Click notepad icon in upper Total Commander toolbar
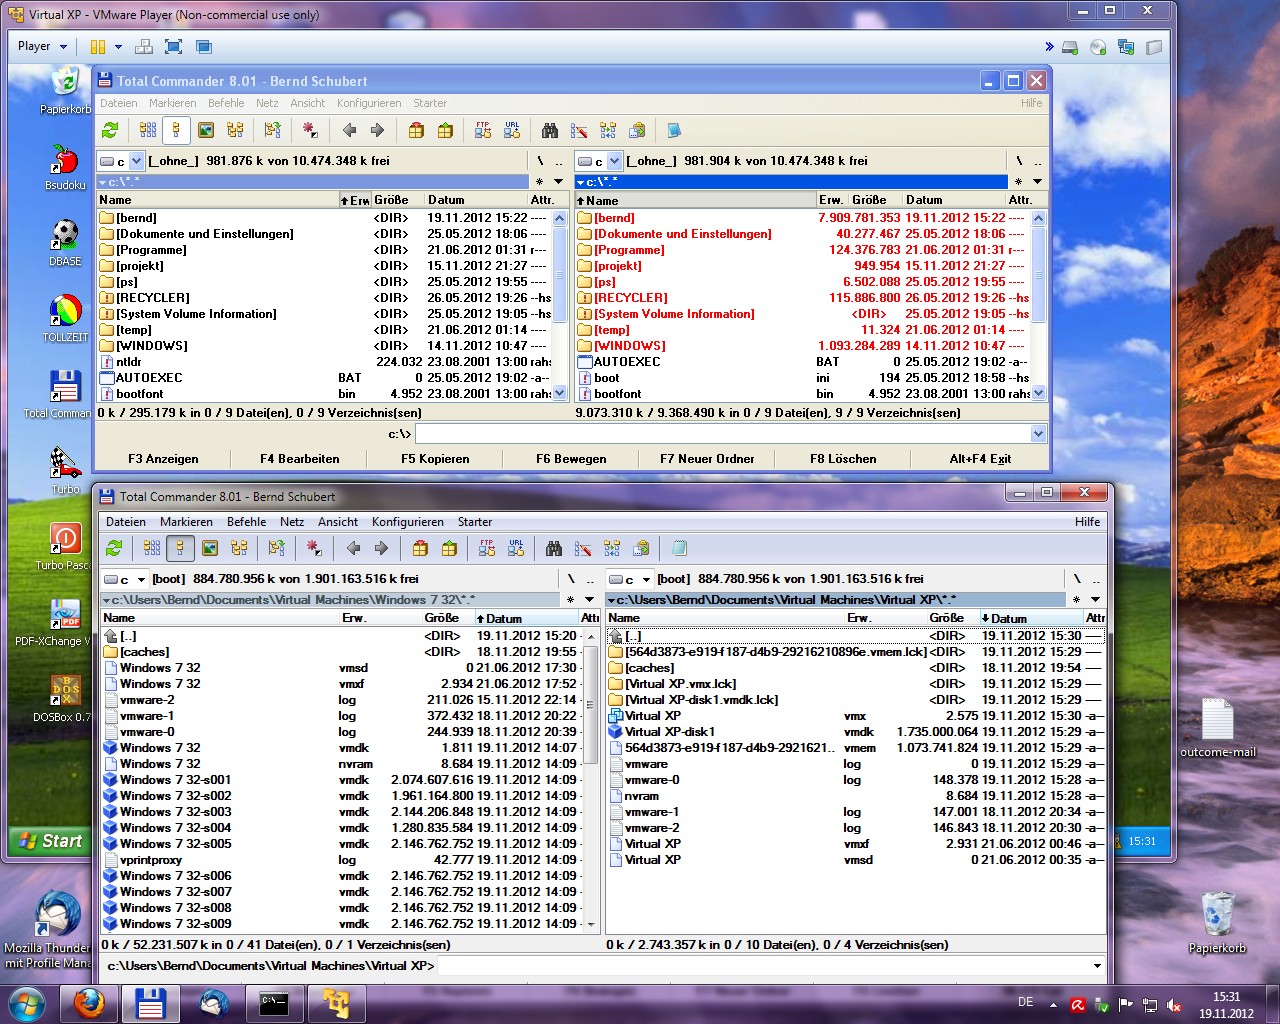This screenshot has width=1280, height=1024. (675, 130)
